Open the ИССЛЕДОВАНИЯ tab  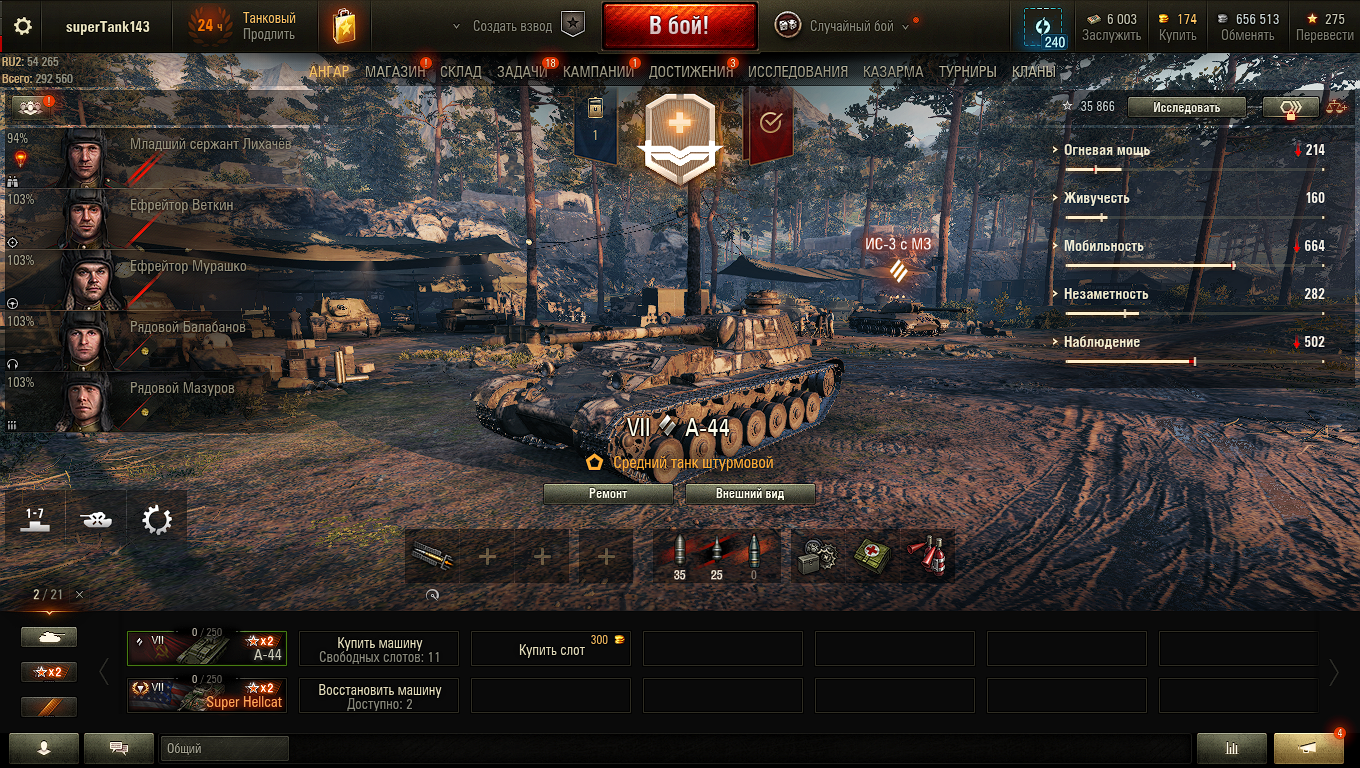798,72
